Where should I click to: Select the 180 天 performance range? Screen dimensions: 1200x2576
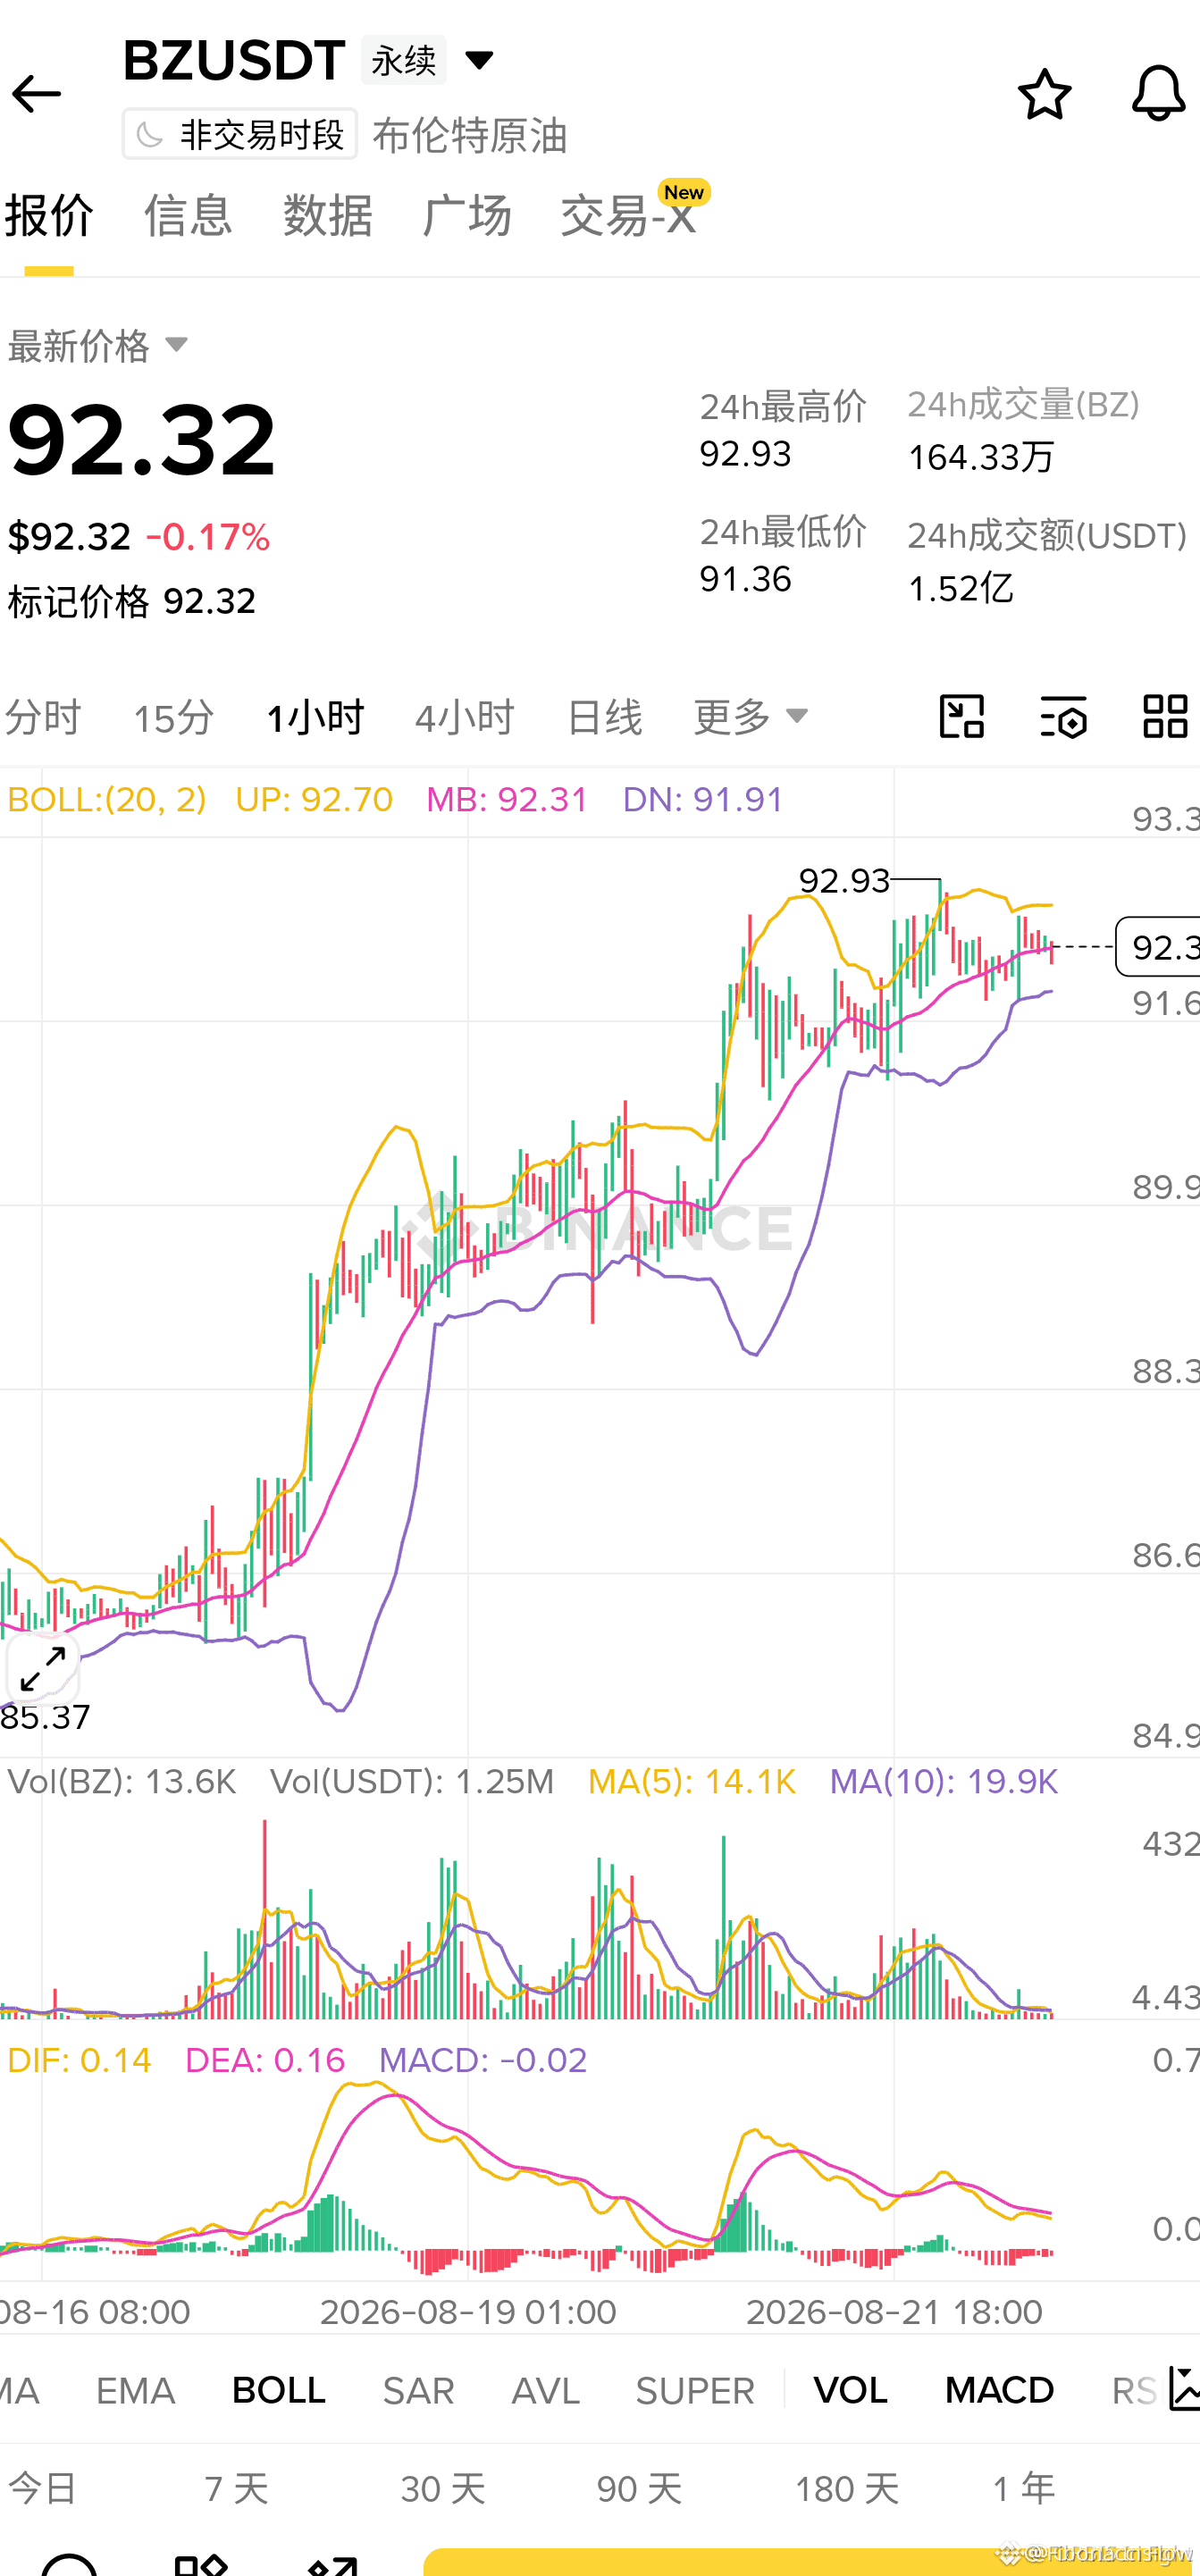point(847,2488)
